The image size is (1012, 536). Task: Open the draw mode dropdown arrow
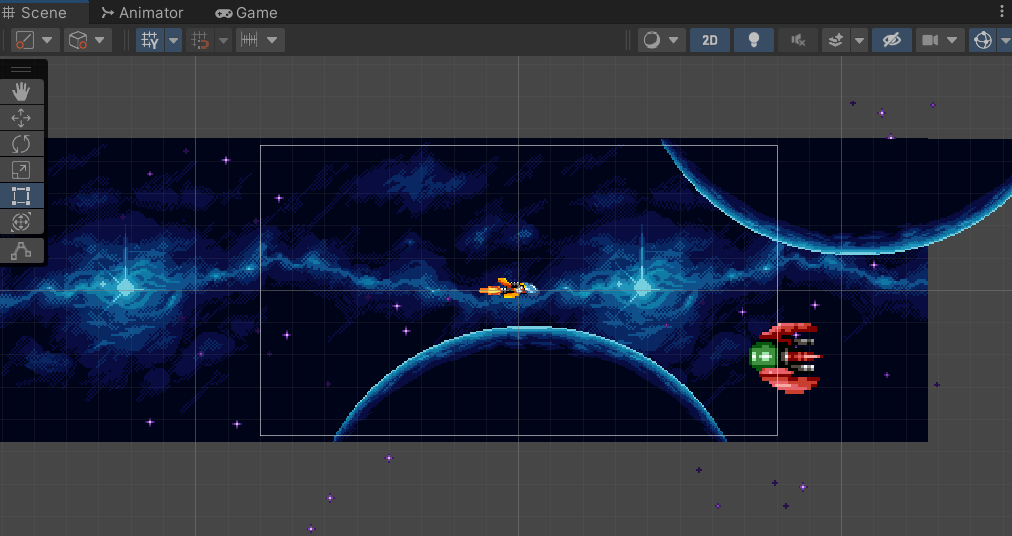click(674, 40)
